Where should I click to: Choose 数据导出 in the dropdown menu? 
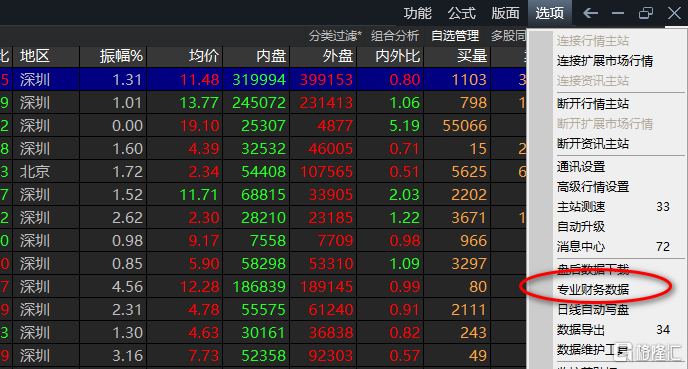[x=581, y=330]
